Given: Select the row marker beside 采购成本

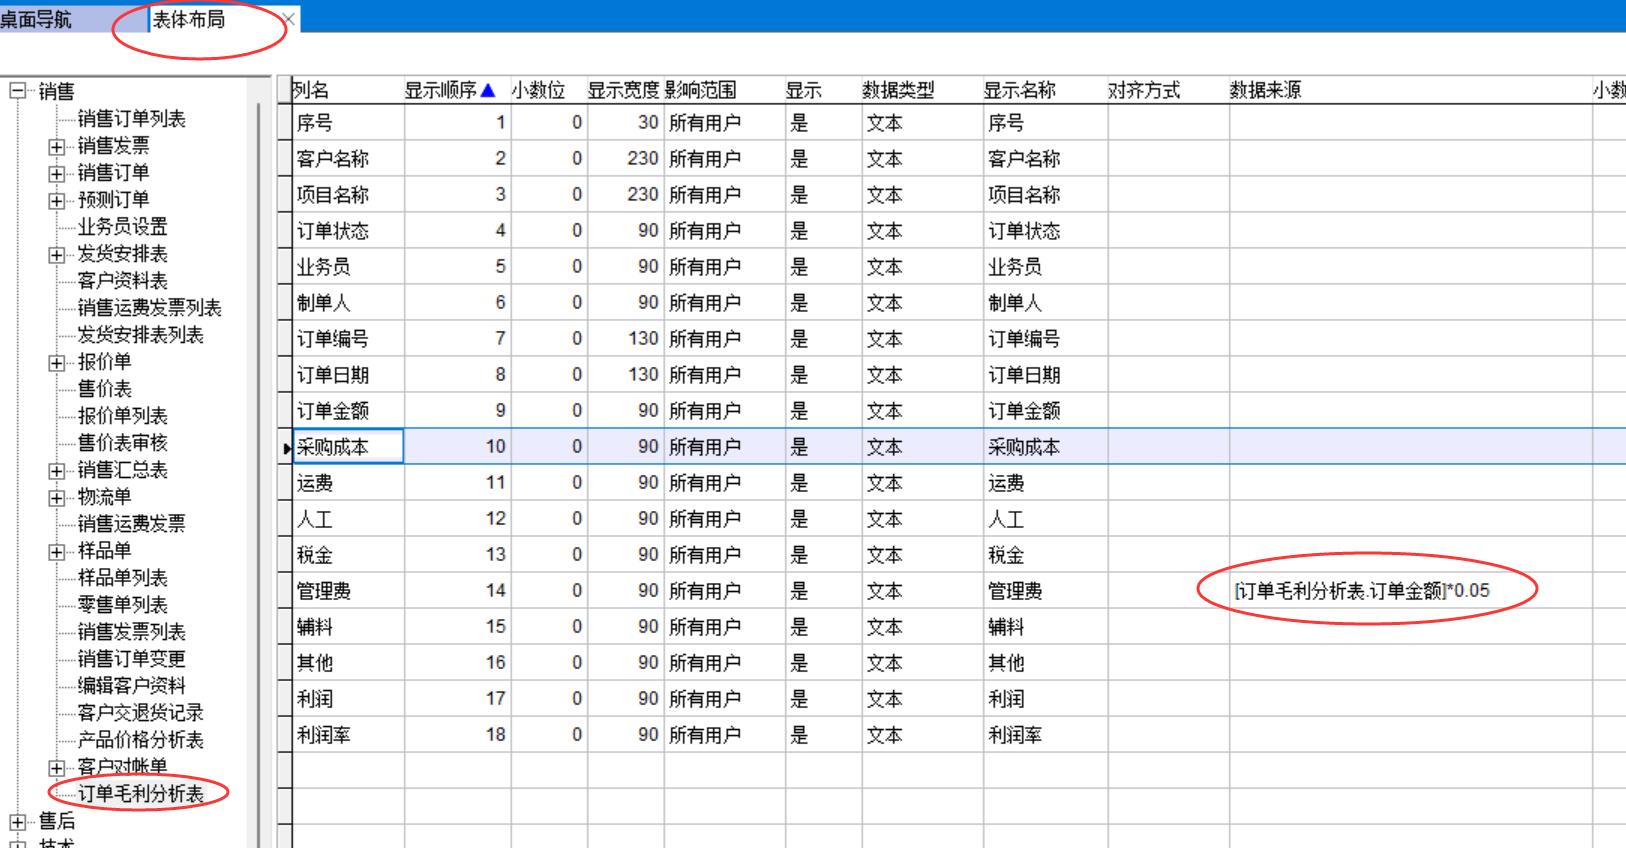Looking at the screenshot, I should tap(285, 447).
